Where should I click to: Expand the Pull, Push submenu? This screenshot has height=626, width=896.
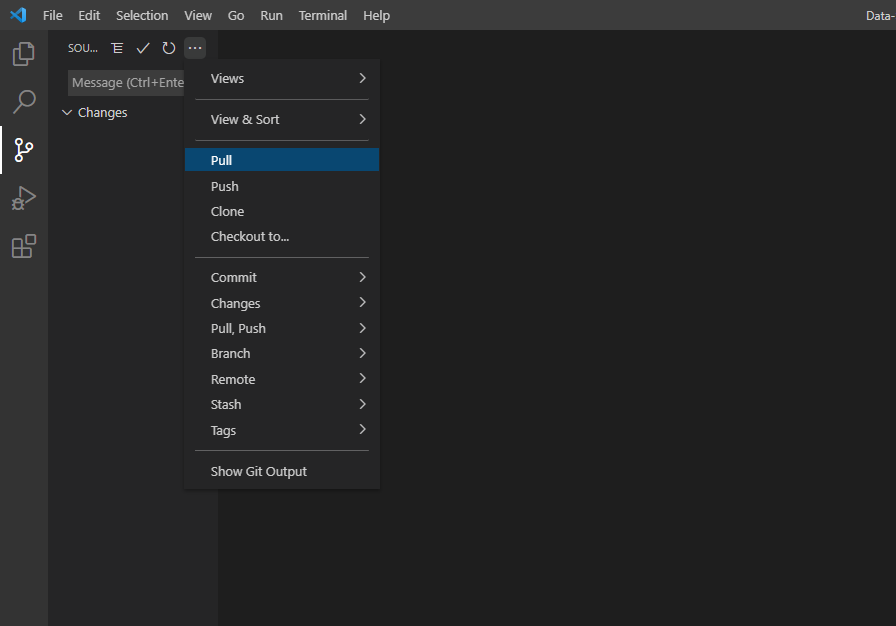click(282, 328)
